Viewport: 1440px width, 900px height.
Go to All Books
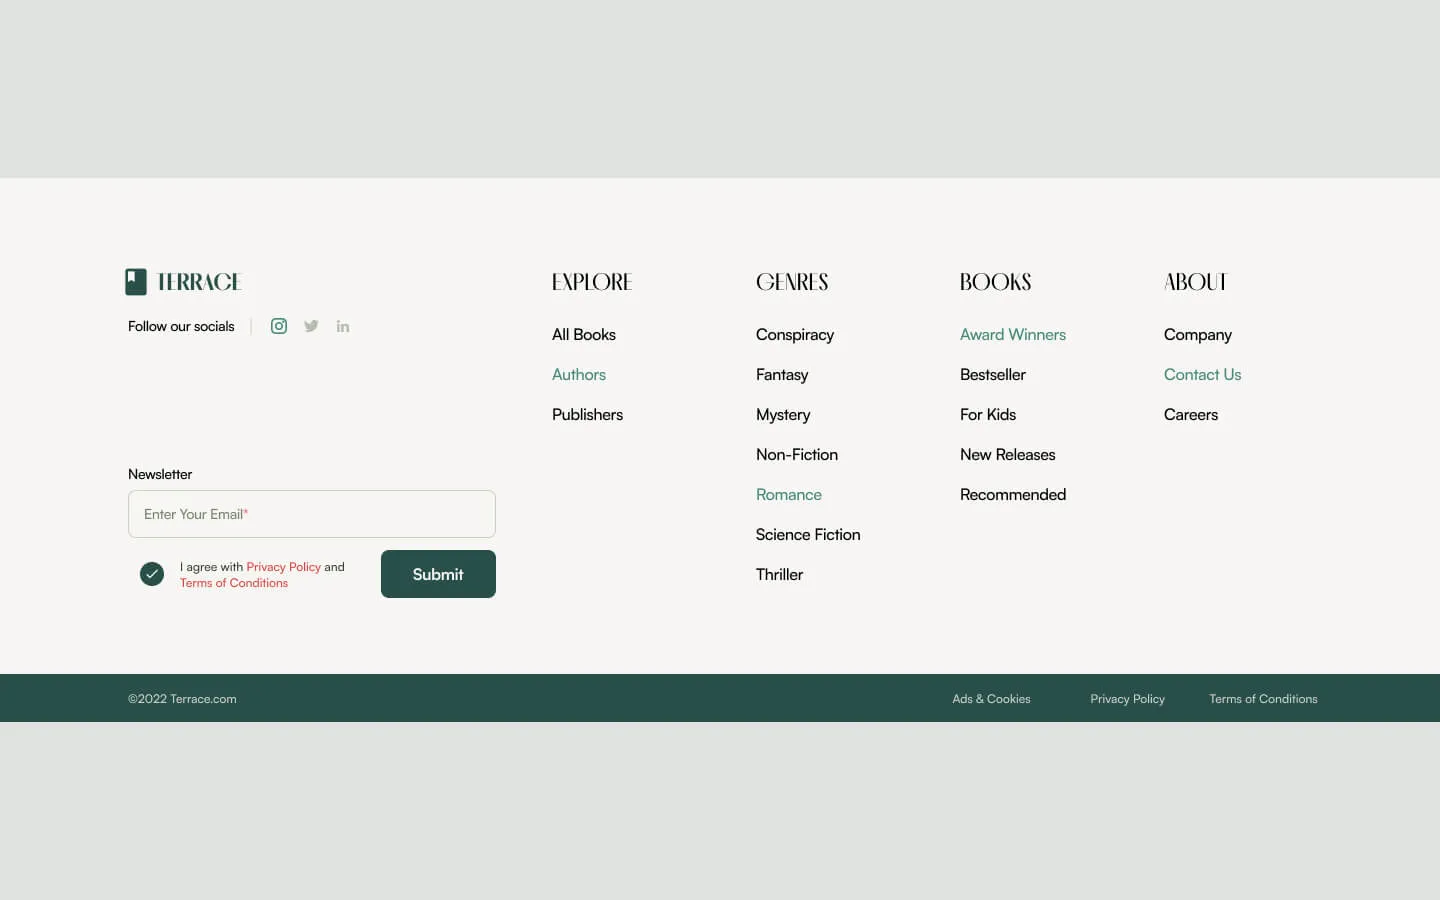coord(584,335)
